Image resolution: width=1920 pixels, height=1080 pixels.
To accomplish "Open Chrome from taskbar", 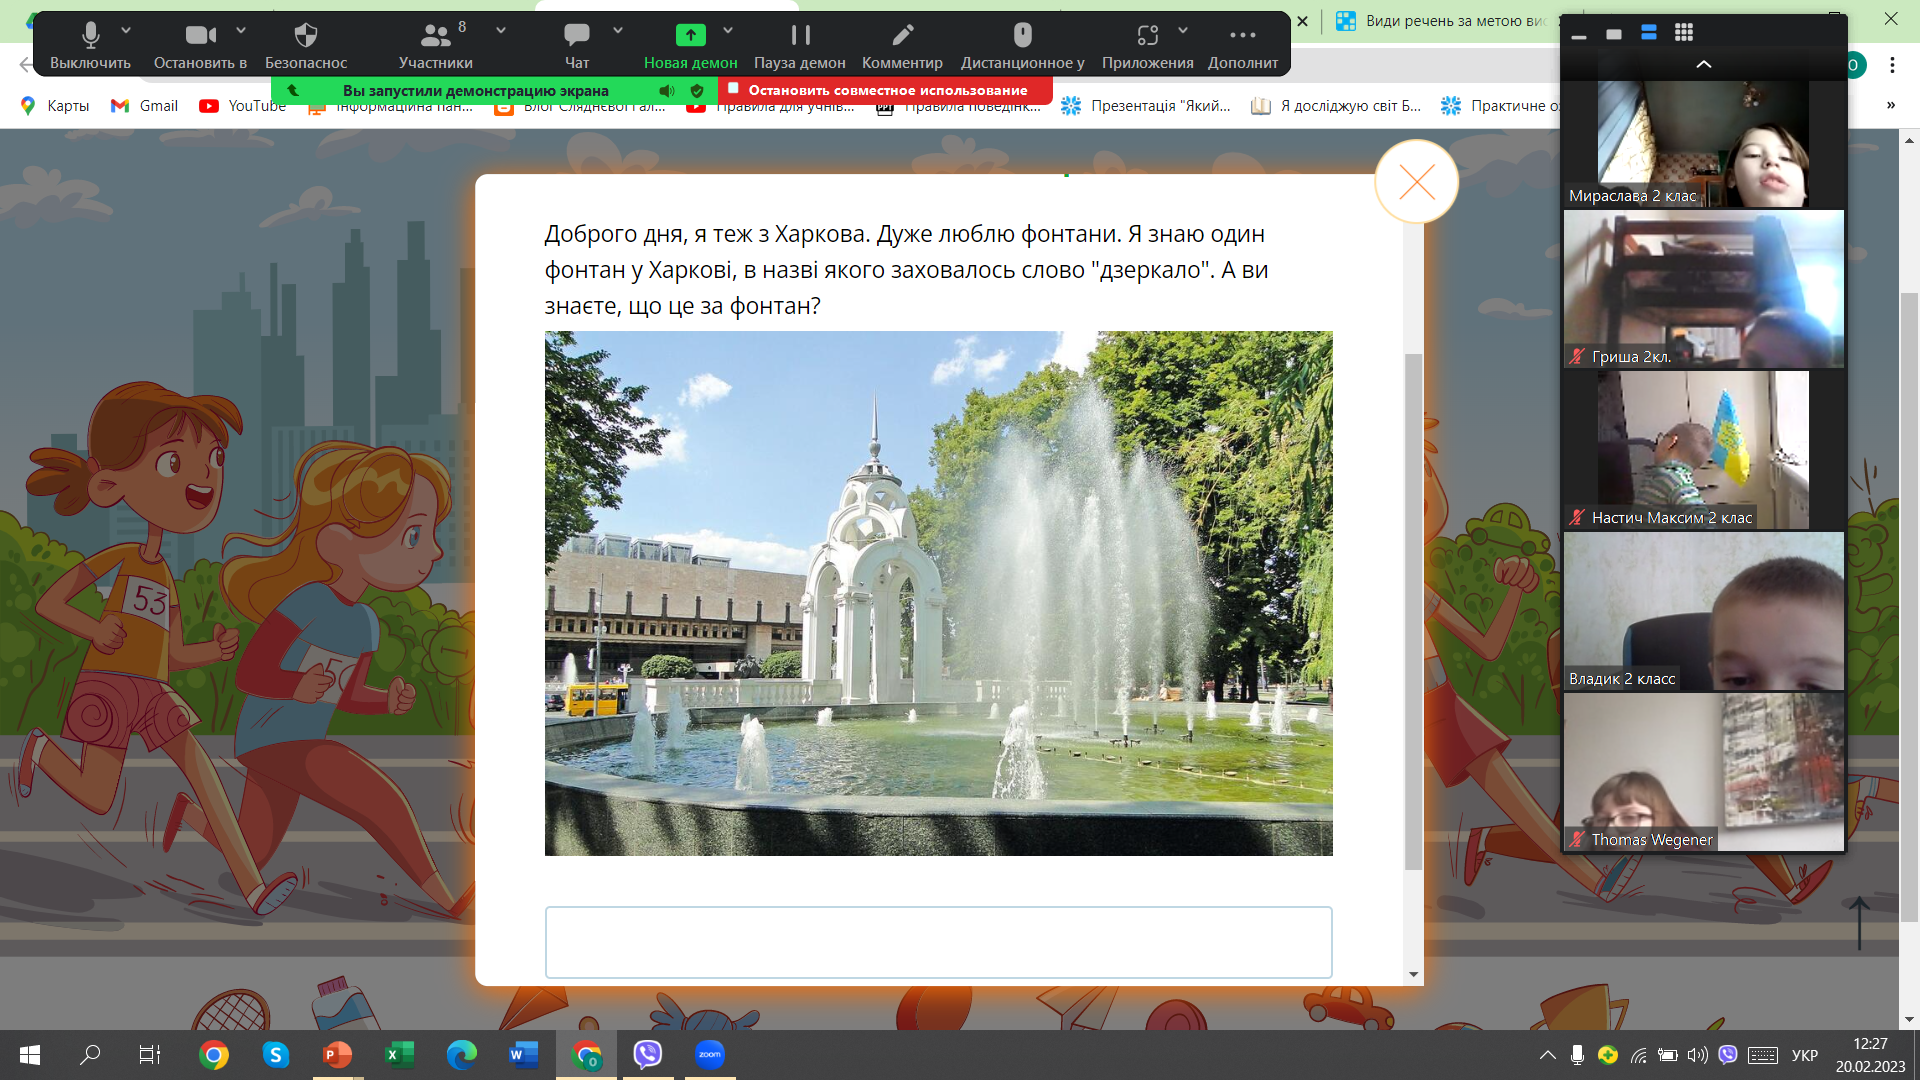I will [x=213, y=1055].
